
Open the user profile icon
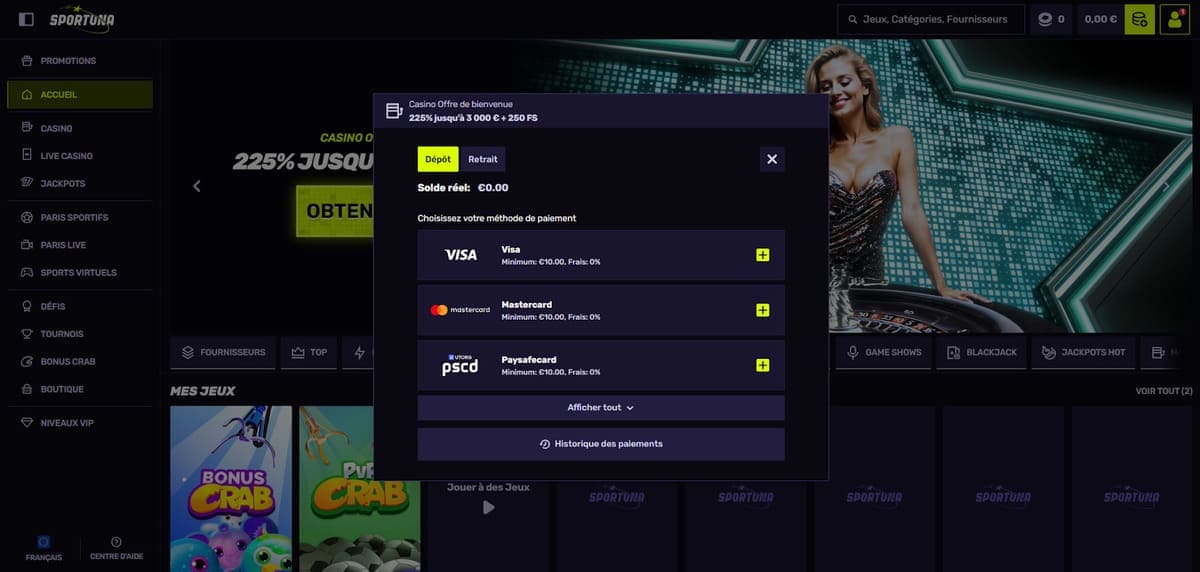[x=1174, y=19]
